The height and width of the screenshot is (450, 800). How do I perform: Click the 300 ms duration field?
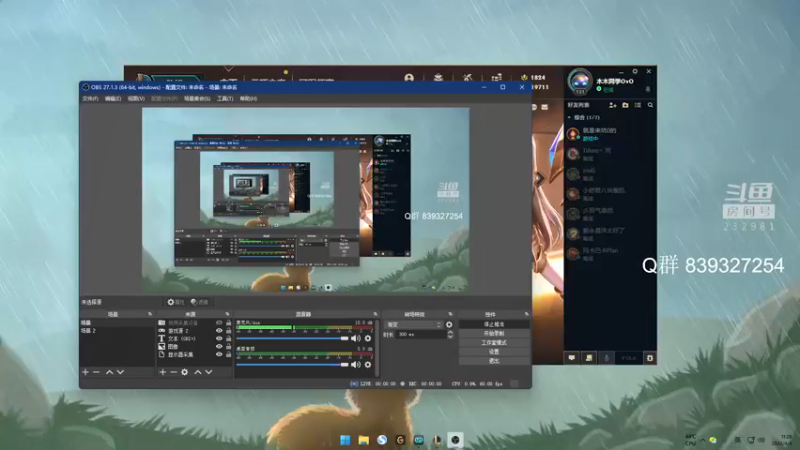[421, 335]
